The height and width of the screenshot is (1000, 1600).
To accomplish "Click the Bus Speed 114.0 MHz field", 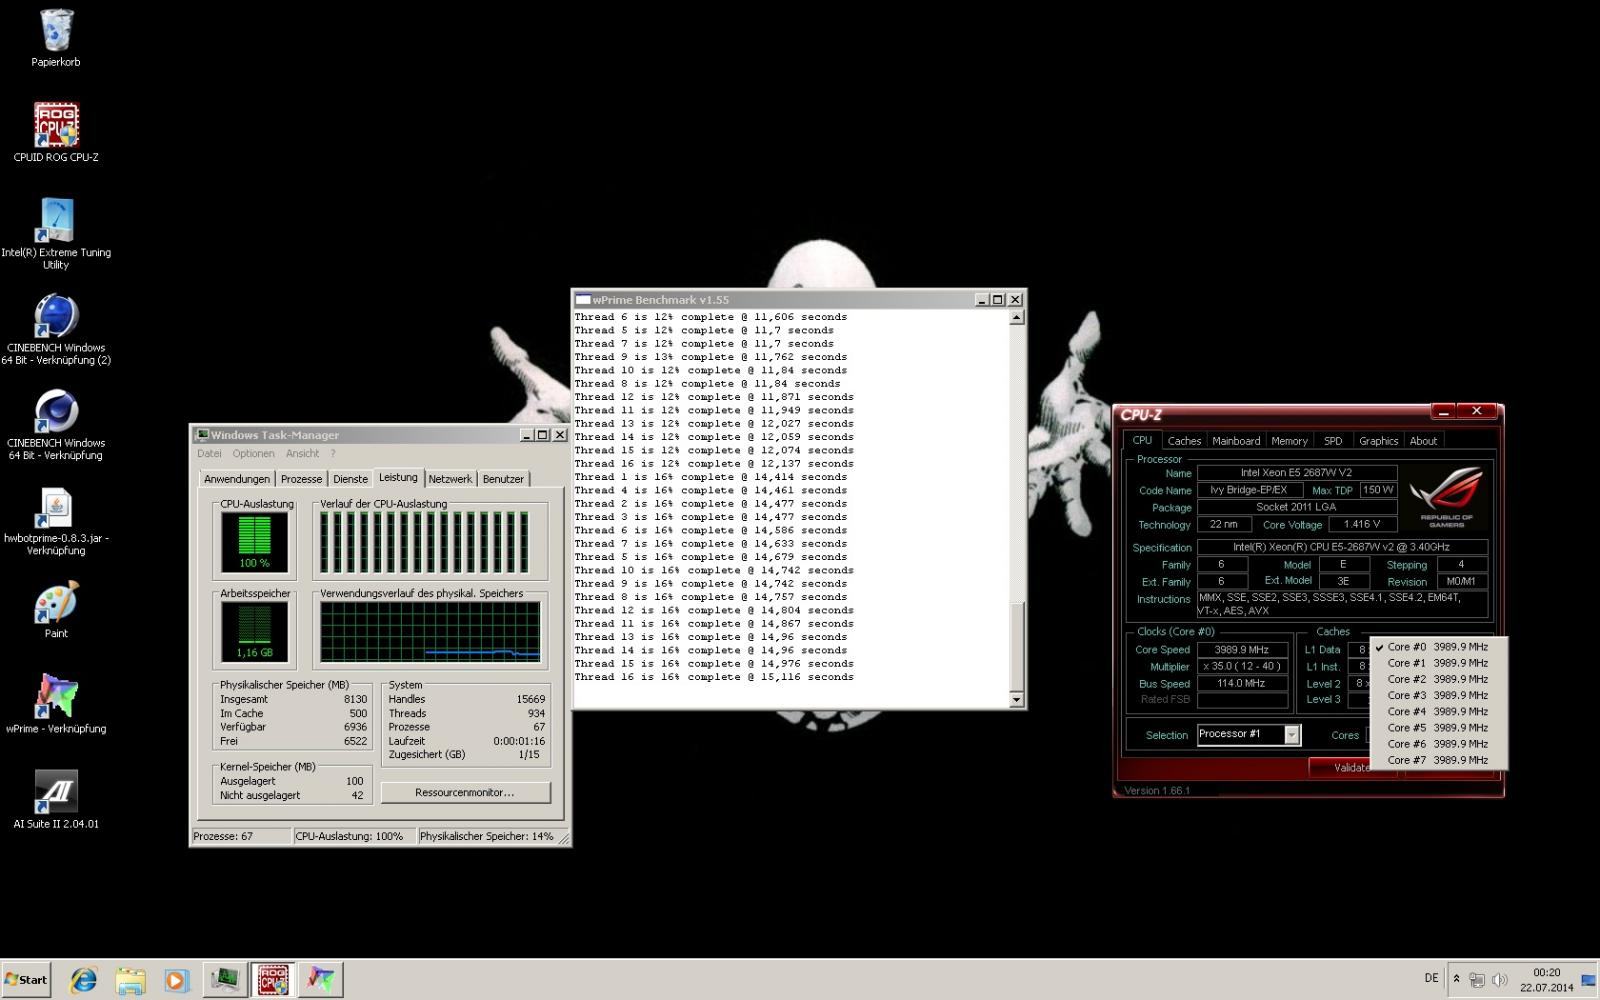I will coord(1242,683).
